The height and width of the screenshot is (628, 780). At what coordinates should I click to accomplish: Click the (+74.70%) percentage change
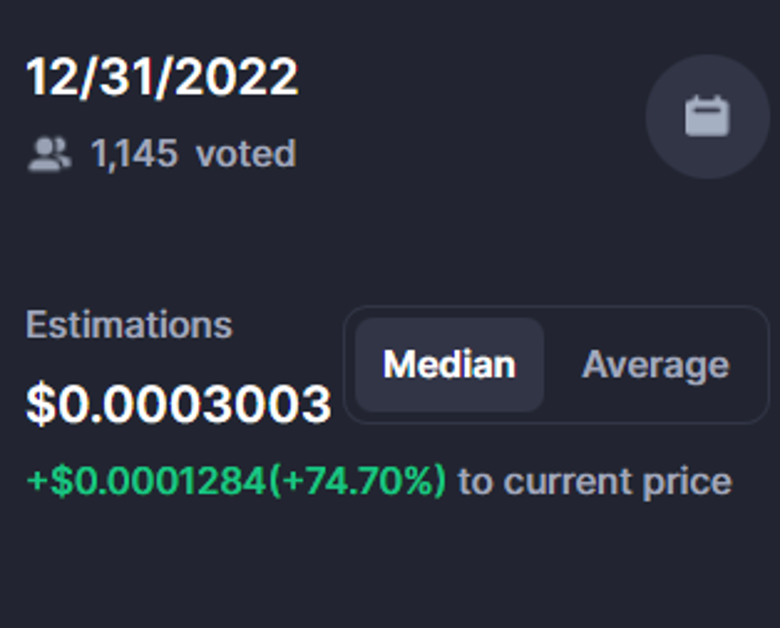(357, 482)
